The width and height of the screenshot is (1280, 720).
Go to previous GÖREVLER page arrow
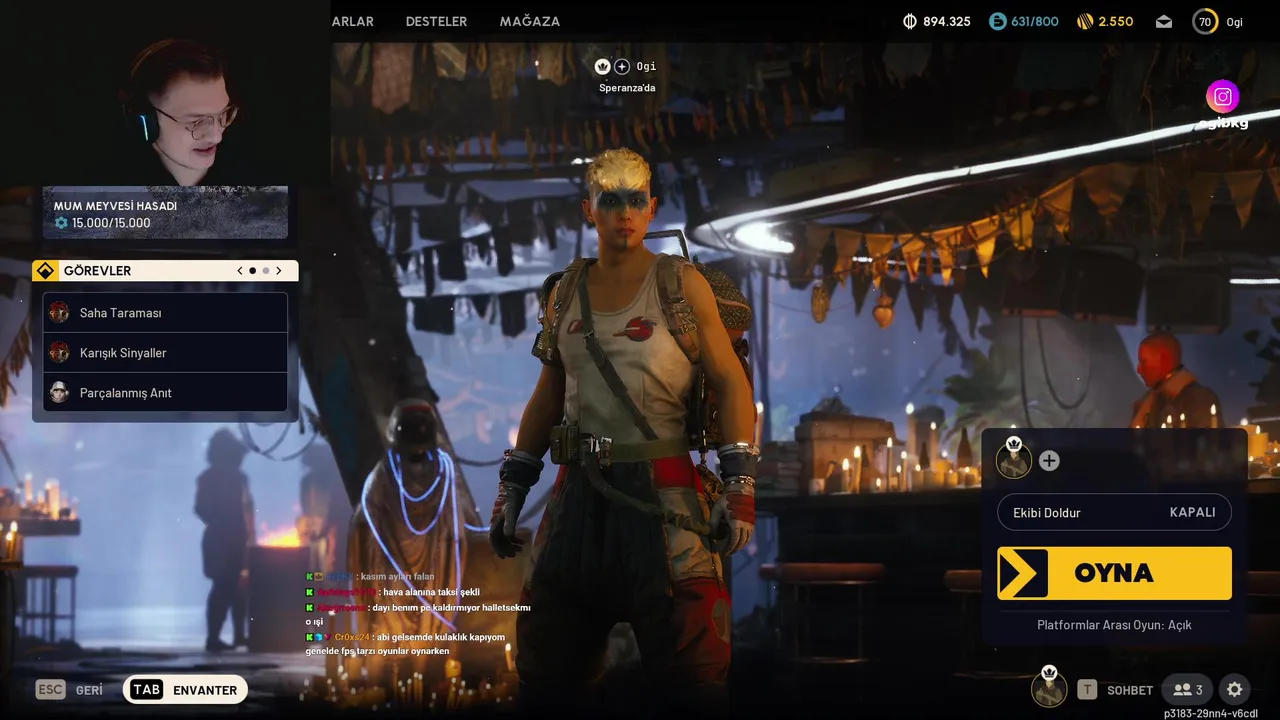click(x=240, y=271)
